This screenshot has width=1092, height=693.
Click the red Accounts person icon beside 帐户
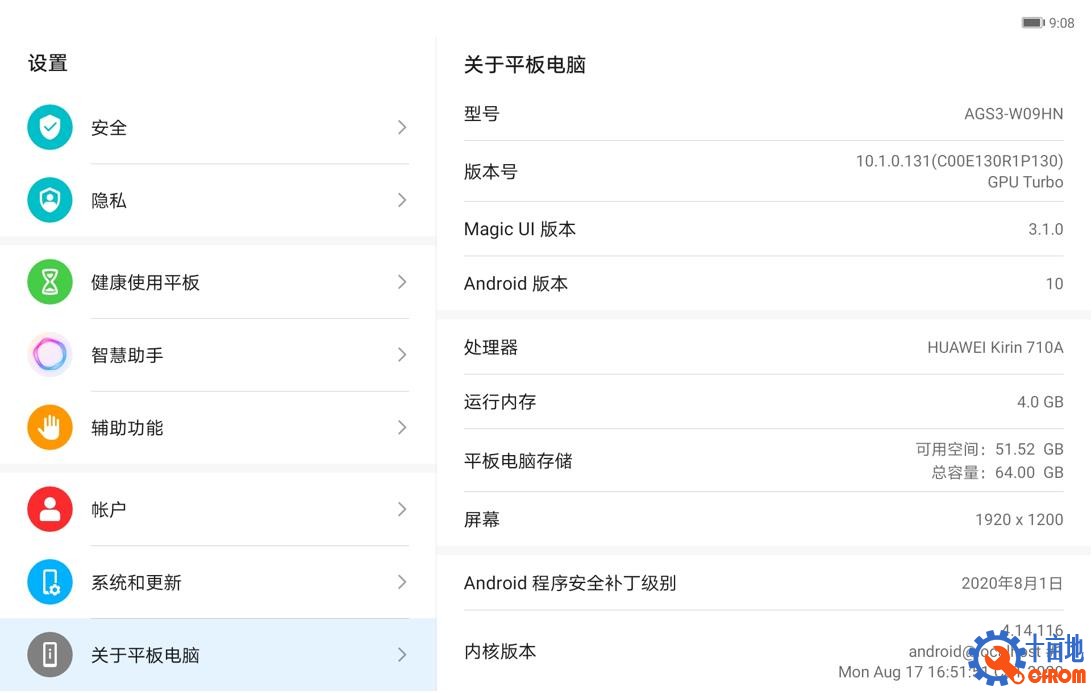pyautogui.click(x=50, y=509)
